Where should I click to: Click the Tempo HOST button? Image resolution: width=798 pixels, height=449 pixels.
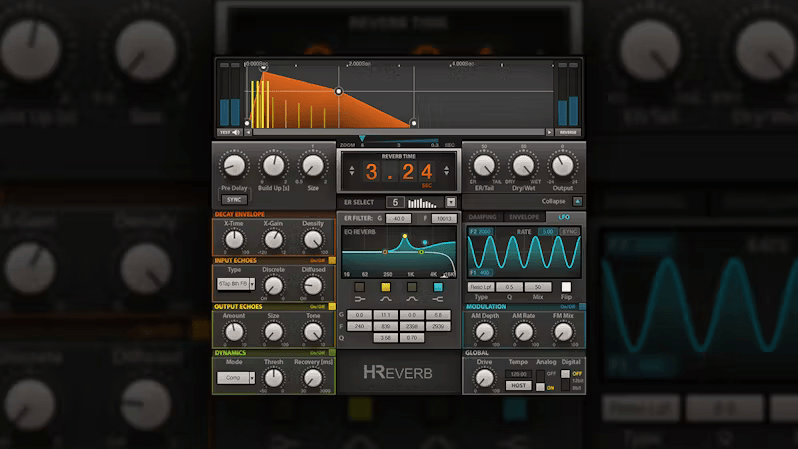click(518, 385)
